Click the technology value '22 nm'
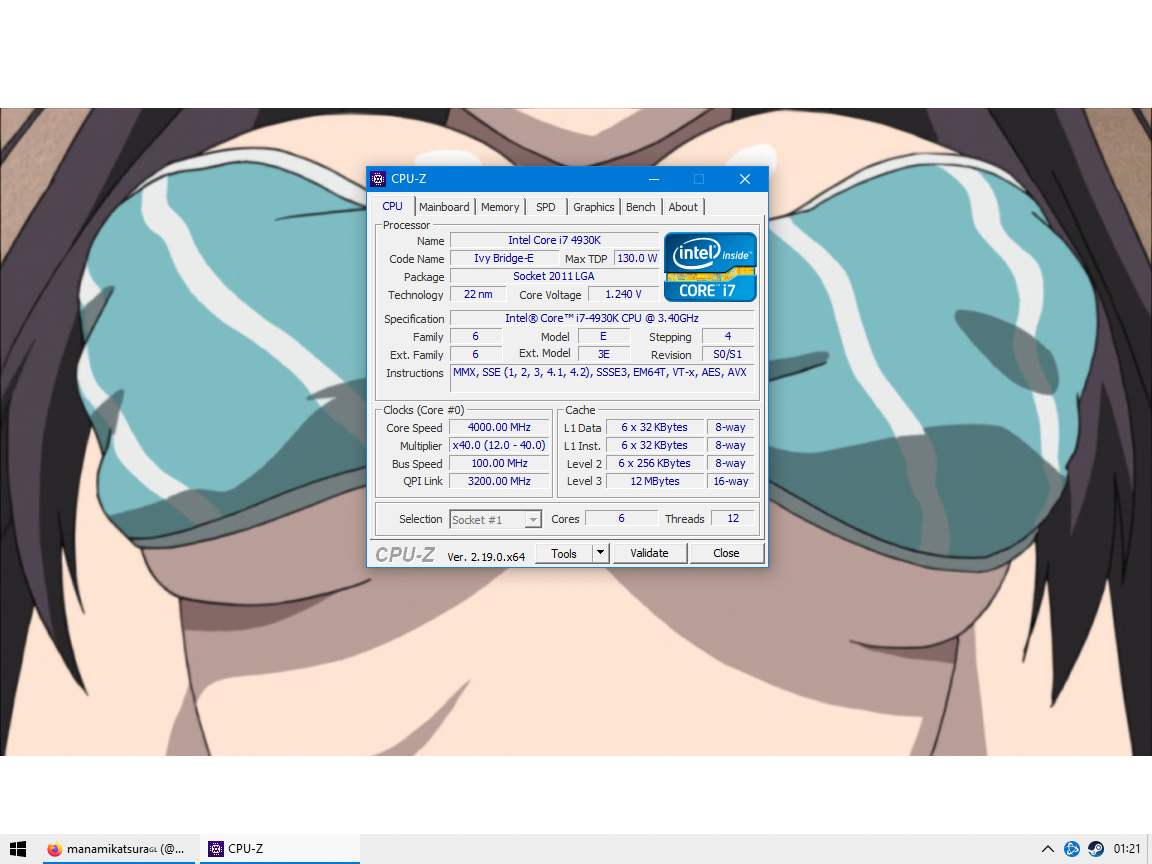Viewport: 1152px width, 864px height. tap(478, 294)
